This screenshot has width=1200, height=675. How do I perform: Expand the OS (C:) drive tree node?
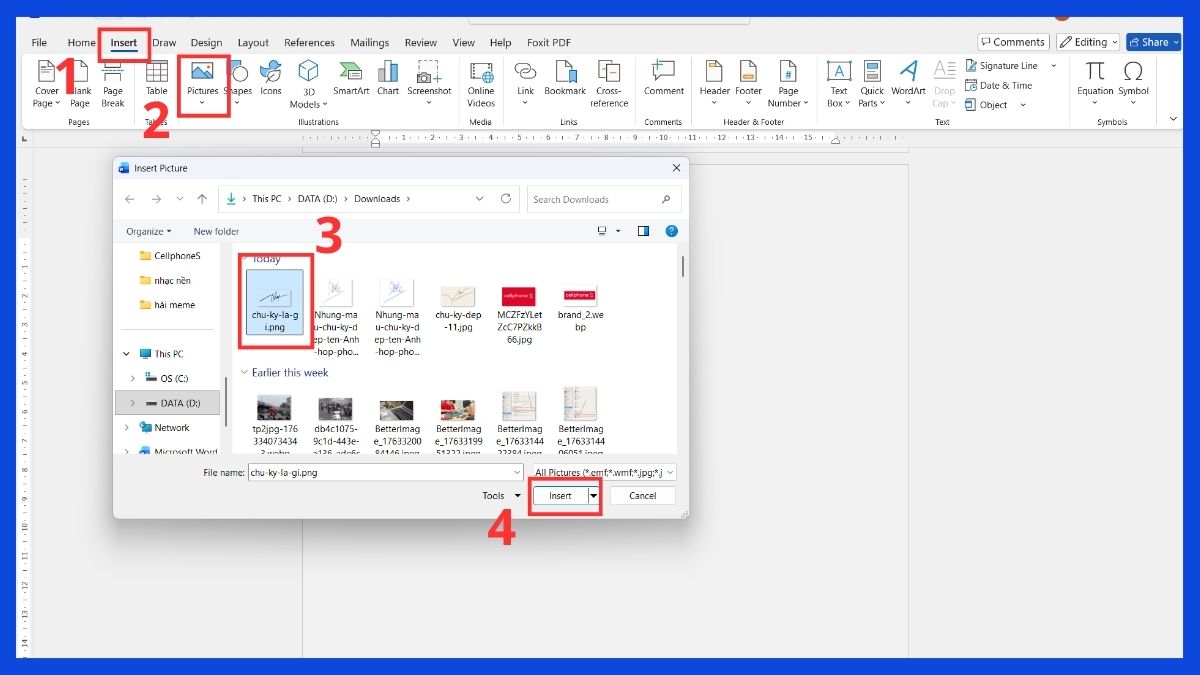pos(133,378)
